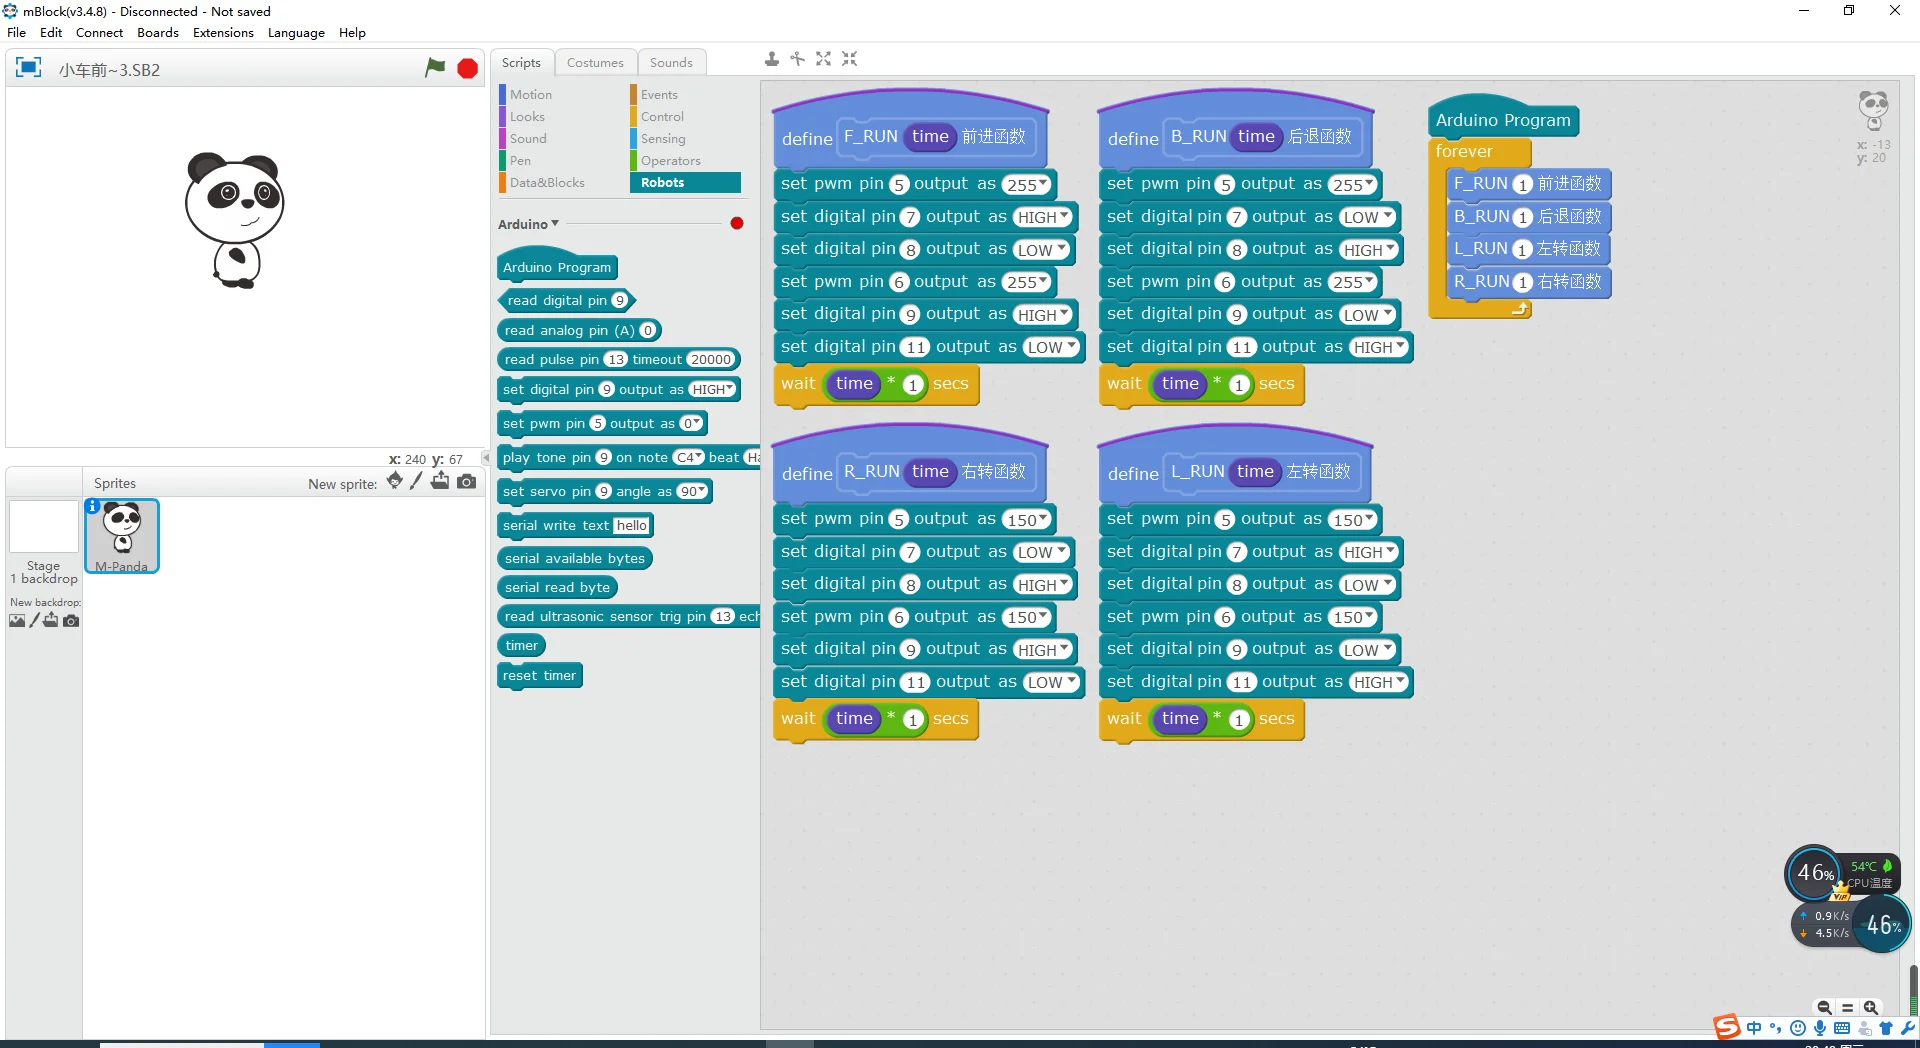Click the green flag to run program

(x=435, y=68)
